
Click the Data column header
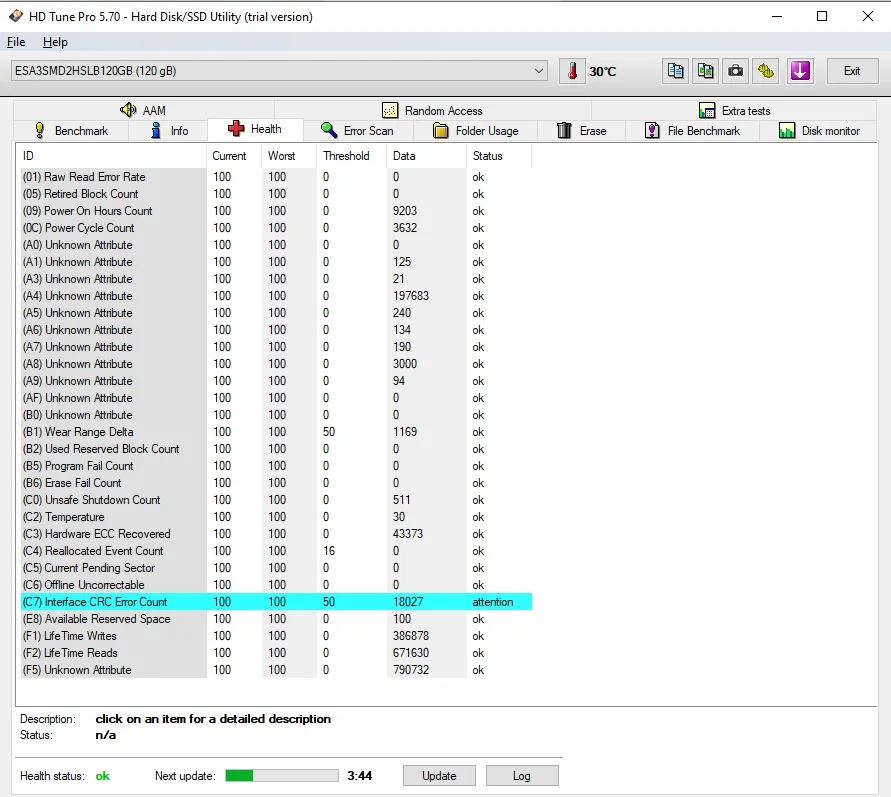426,156
